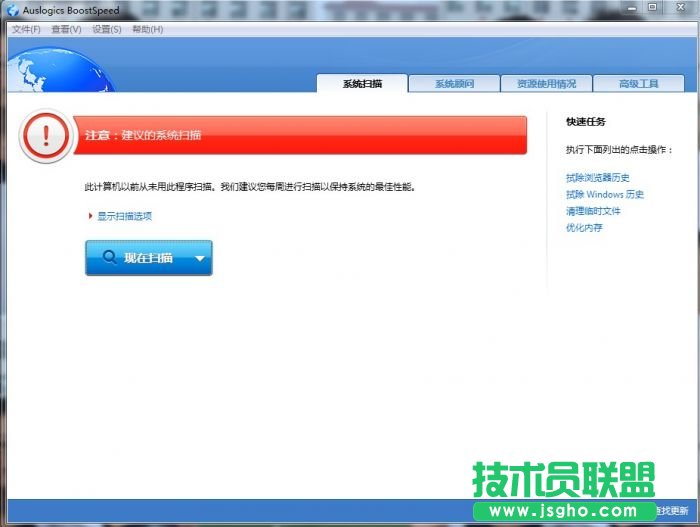Viewport: 700px width, 527px height.
Task: Click the 清除浏览器历史 quick task link
Action: [598, 178]
